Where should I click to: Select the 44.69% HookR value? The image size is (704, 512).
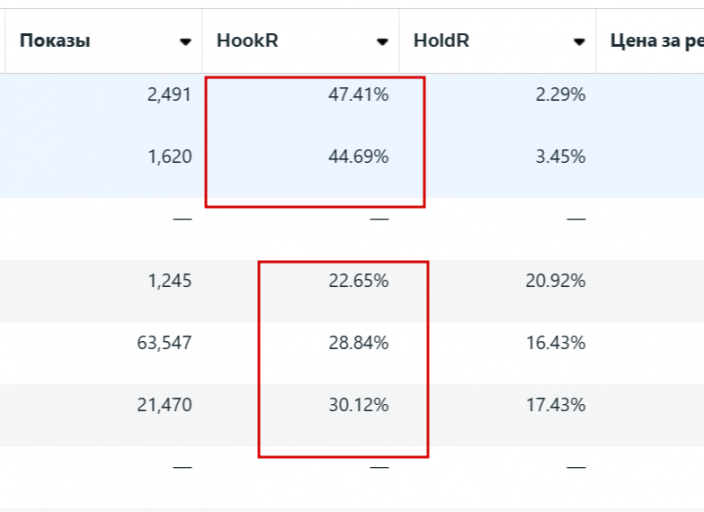pos(358,156)
